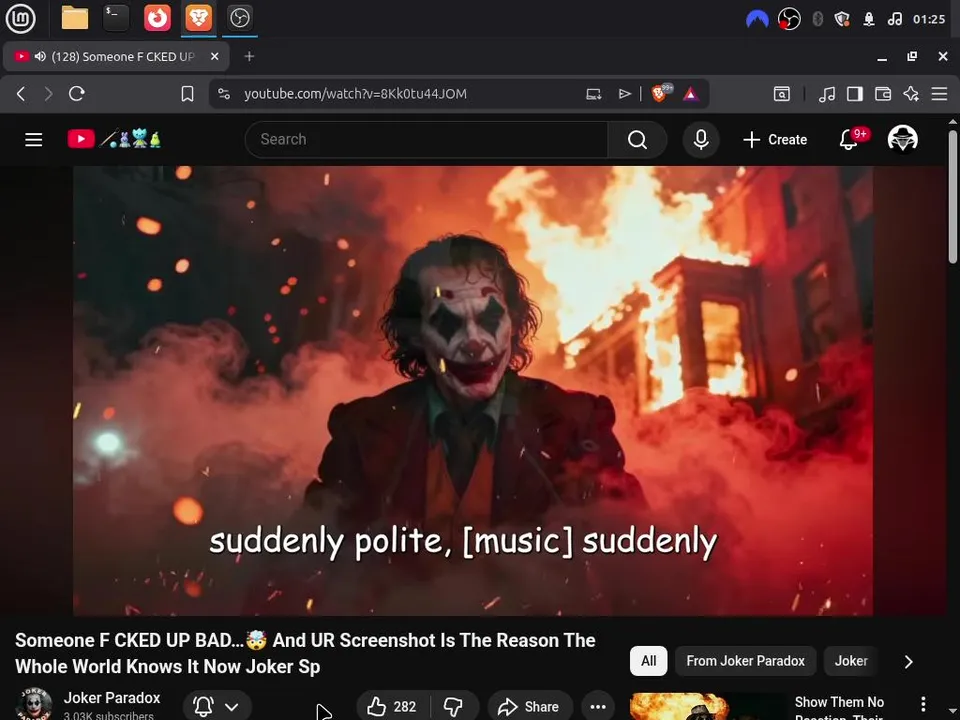The width and height of the screenshot is (960, 720).
Task: Open Leo AI assistant icon
Action: 911,94
